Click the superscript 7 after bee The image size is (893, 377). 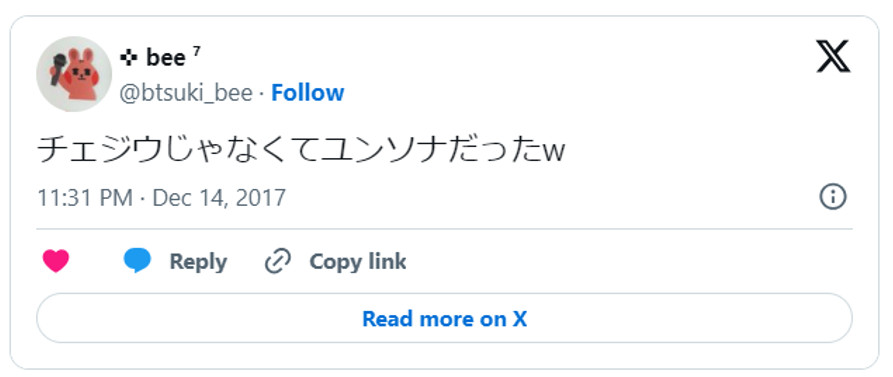coord(196,51)
